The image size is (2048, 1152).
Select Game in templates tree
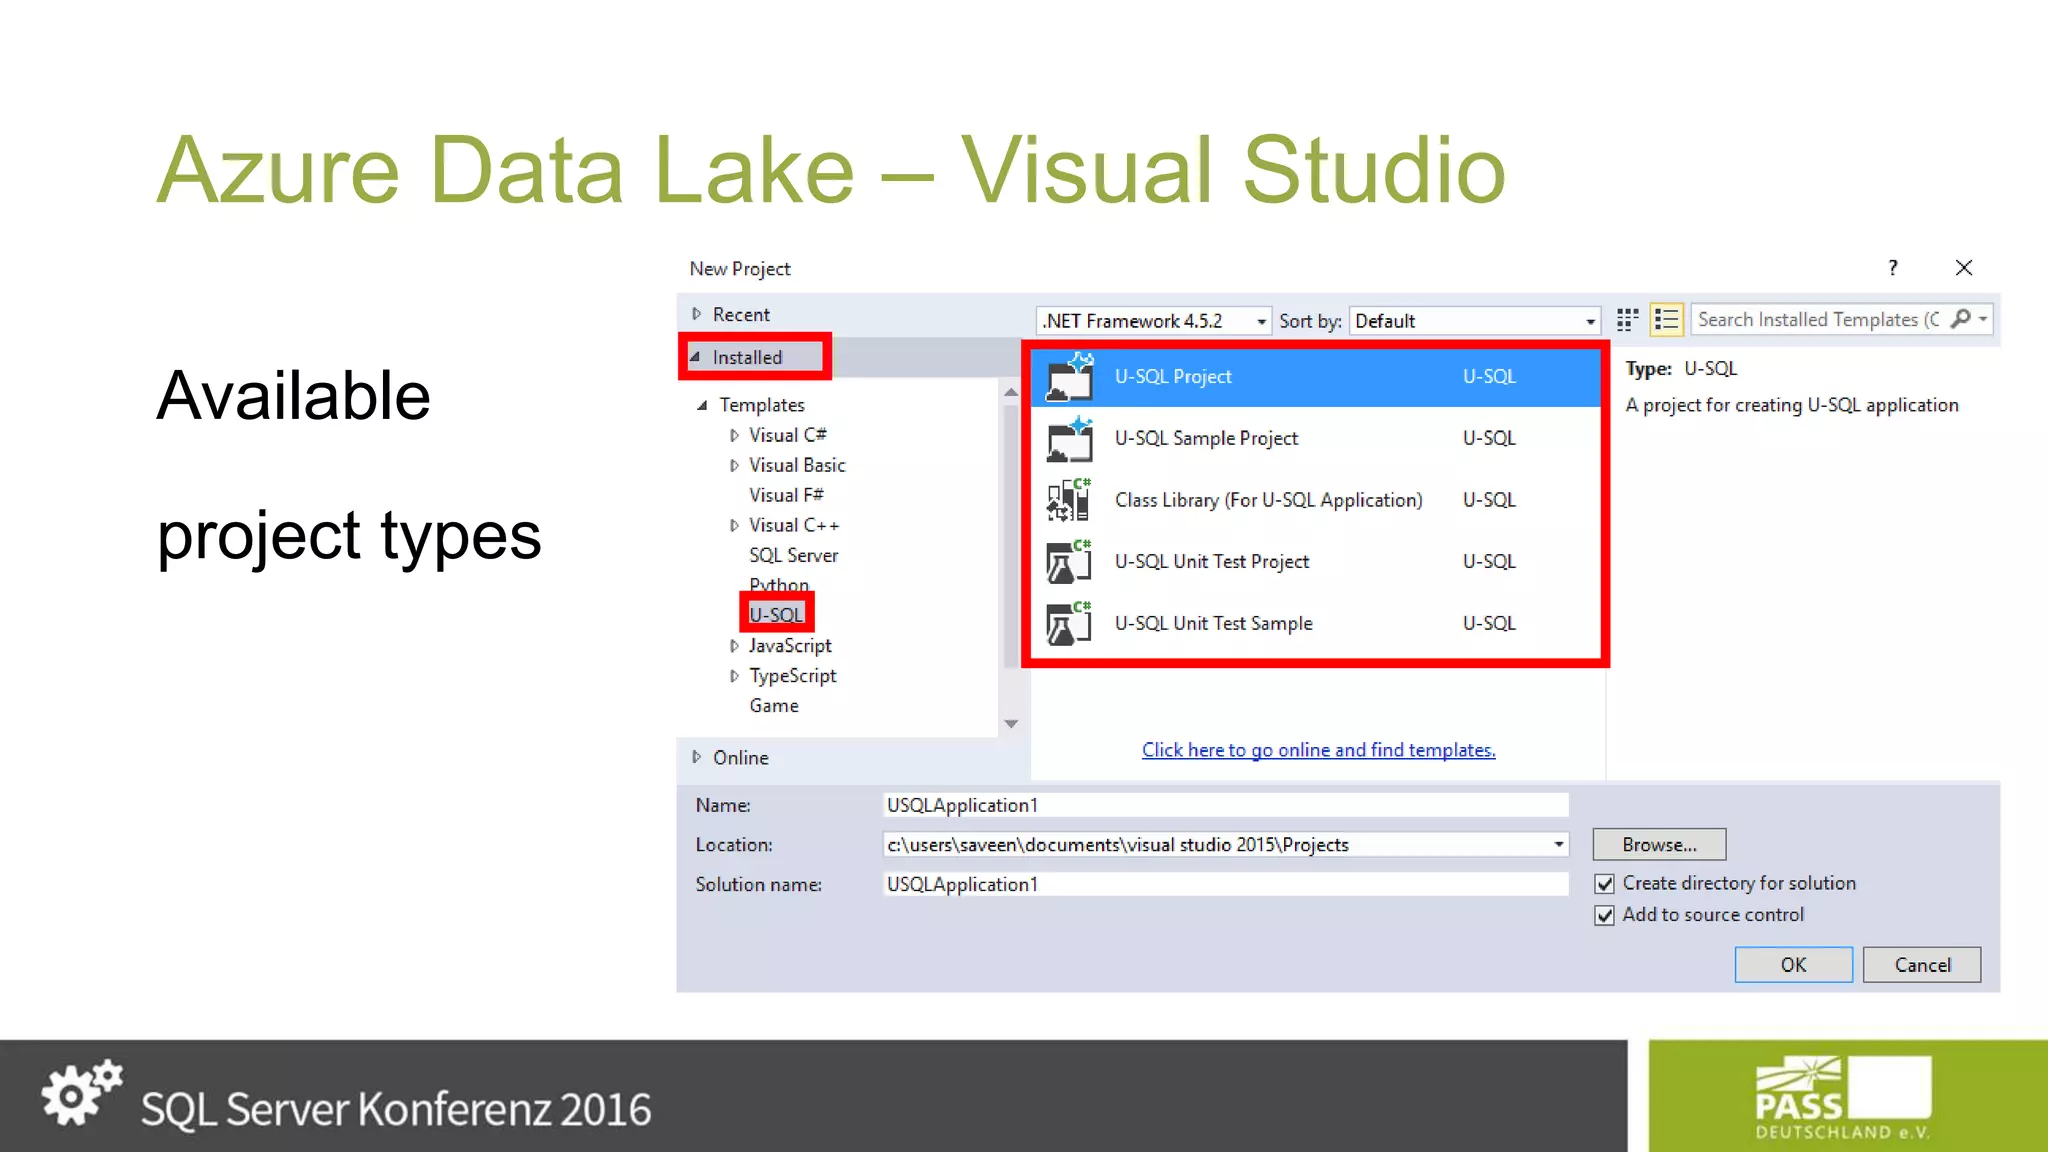(774, 706)
